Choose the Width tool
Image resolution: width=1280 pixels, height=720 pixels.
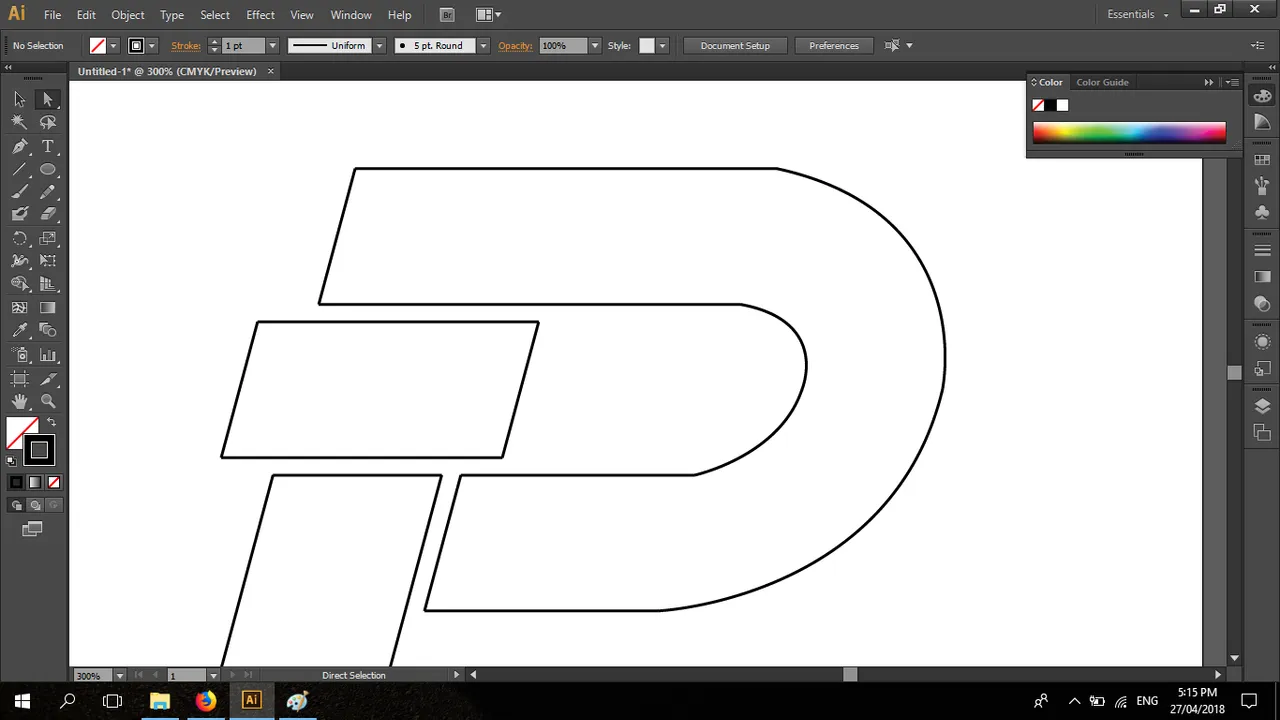[x=19, y=261]
